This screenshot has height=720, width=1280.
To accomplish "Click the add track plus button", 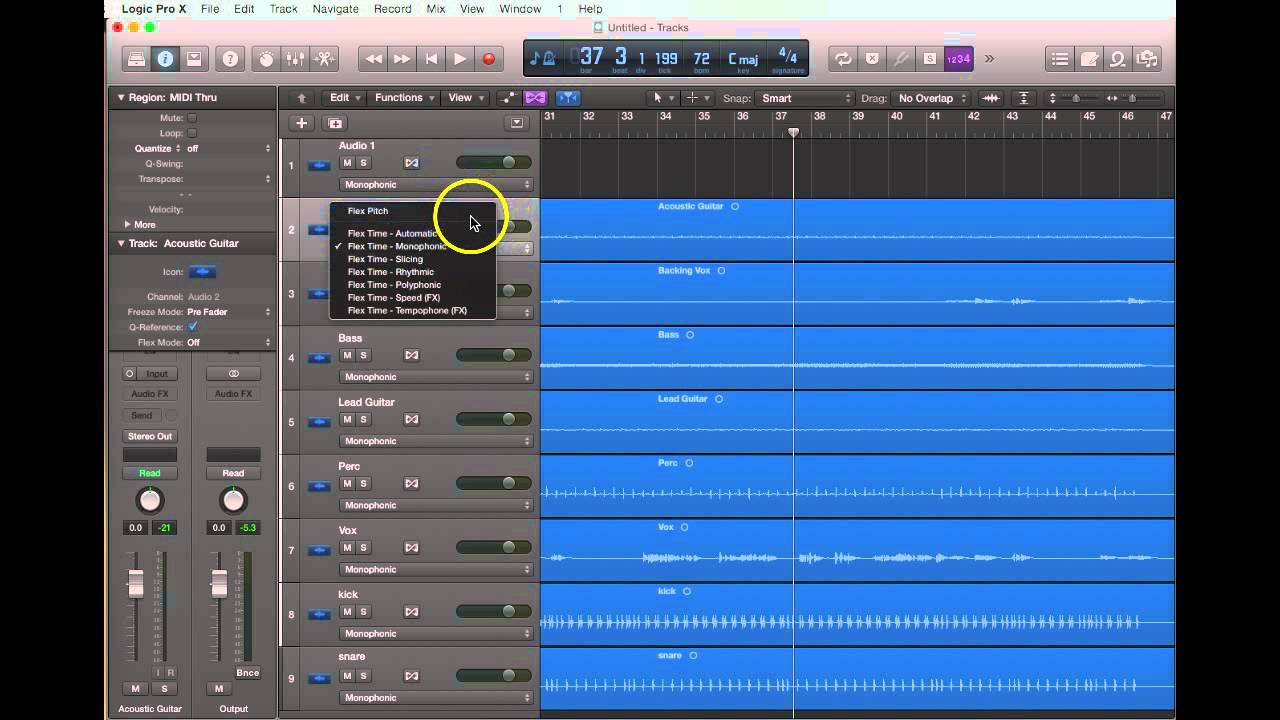I will 301,123.
